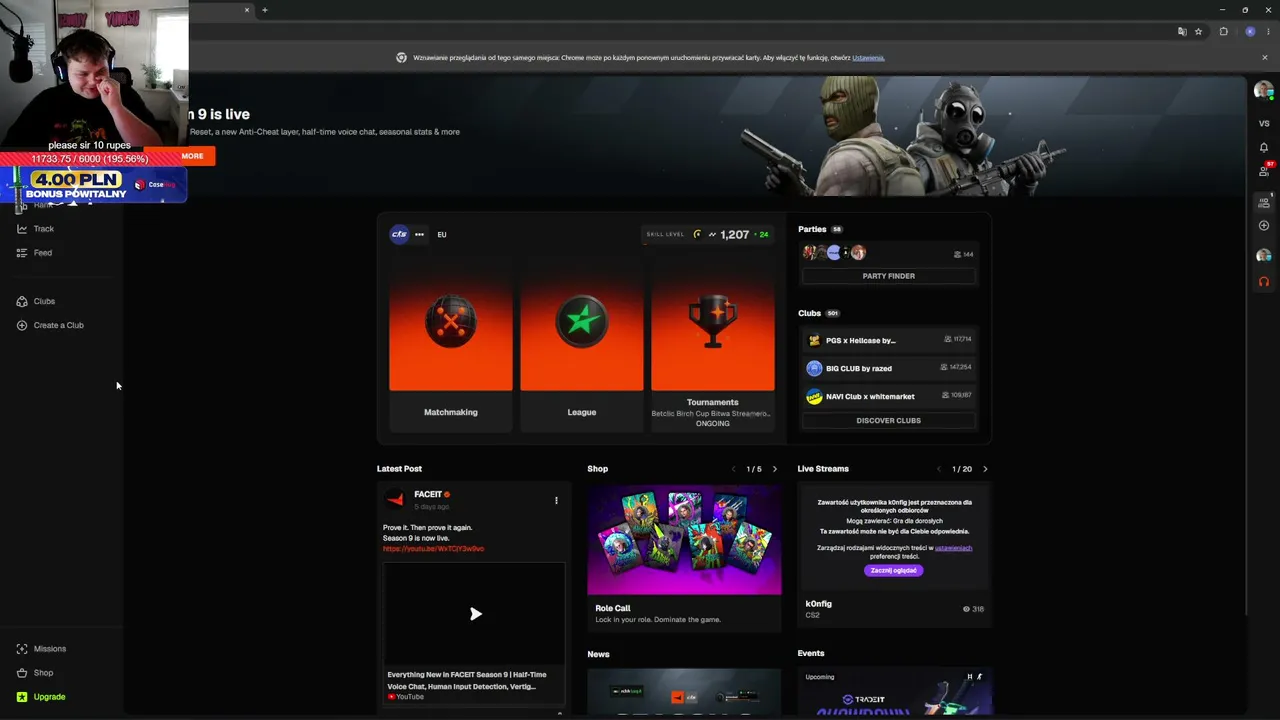This screenshot has height=720, width=1280.
Task: Open a new browser tab
Action: pos(264,10)
